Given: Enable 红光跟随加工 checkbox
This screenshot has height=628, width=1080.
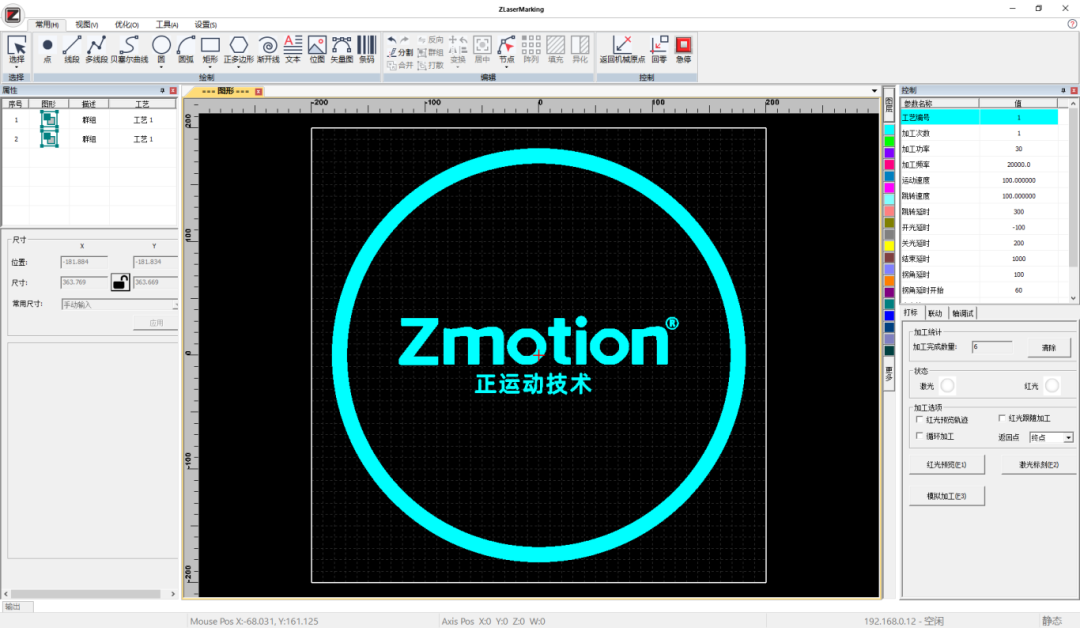Looking at the screenshot, I should pyautogui.click(x=1002, y=418).
